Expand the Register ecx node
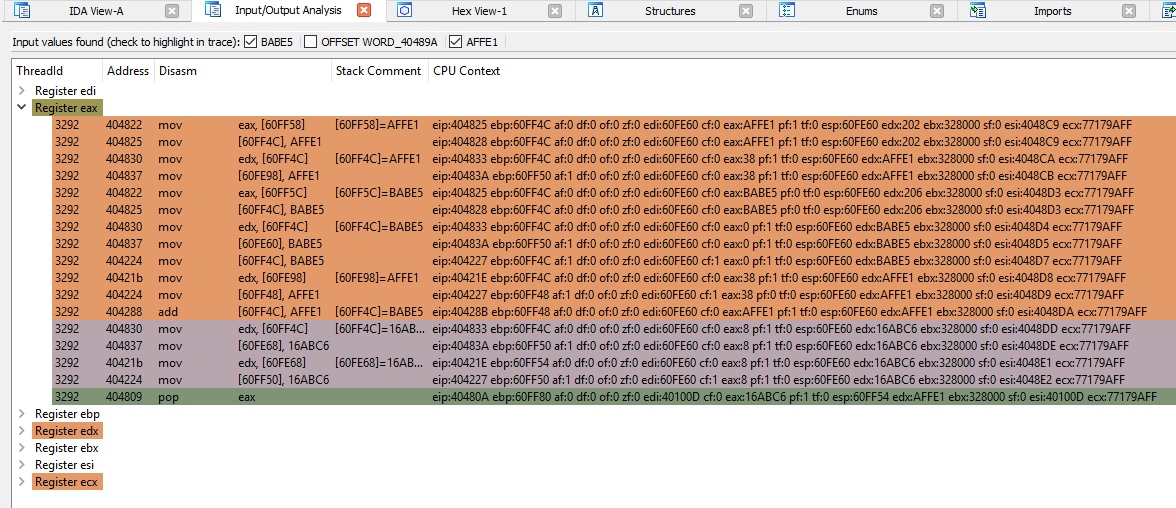Image resolution: width=1176 pixels, height=508 pixels. [22, 482]
